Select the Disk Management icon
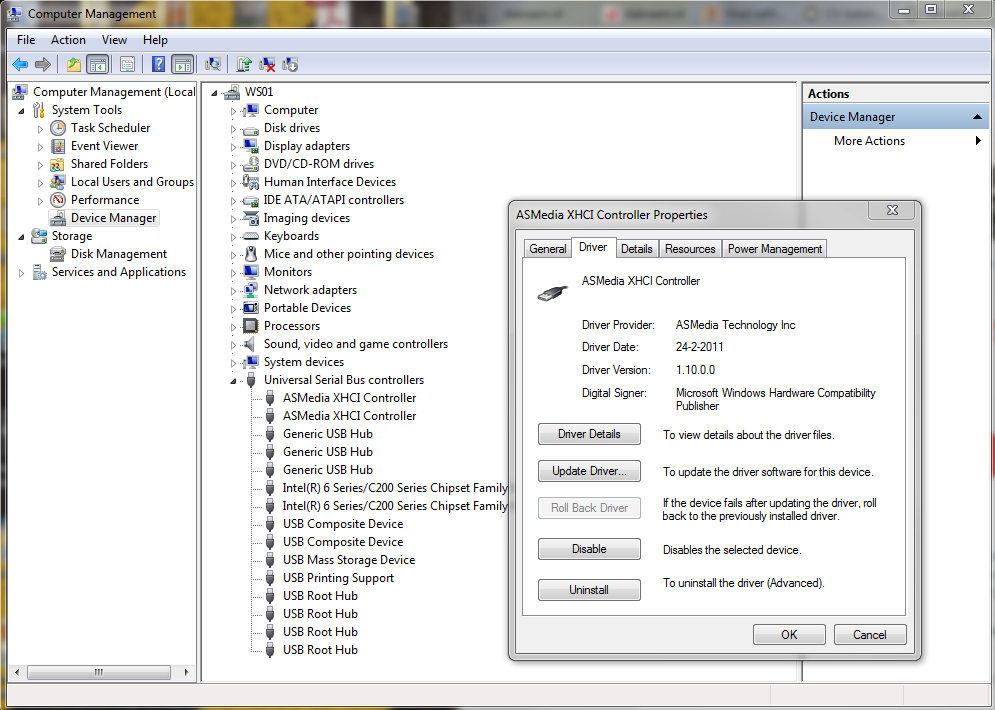Screen dimensions: 995x710 coord(58,254)
